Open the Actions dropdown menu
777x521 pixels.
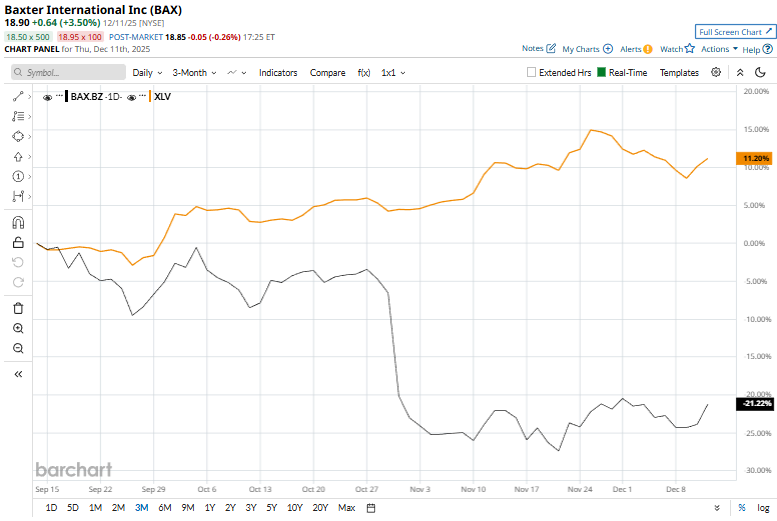719,48
